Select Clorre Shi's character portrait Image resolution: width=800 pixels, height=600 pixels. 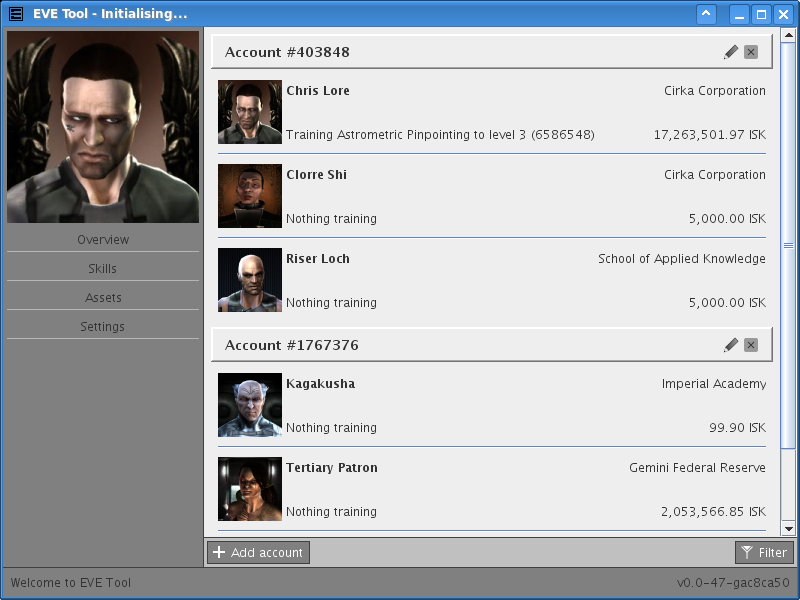pos(250,196)
